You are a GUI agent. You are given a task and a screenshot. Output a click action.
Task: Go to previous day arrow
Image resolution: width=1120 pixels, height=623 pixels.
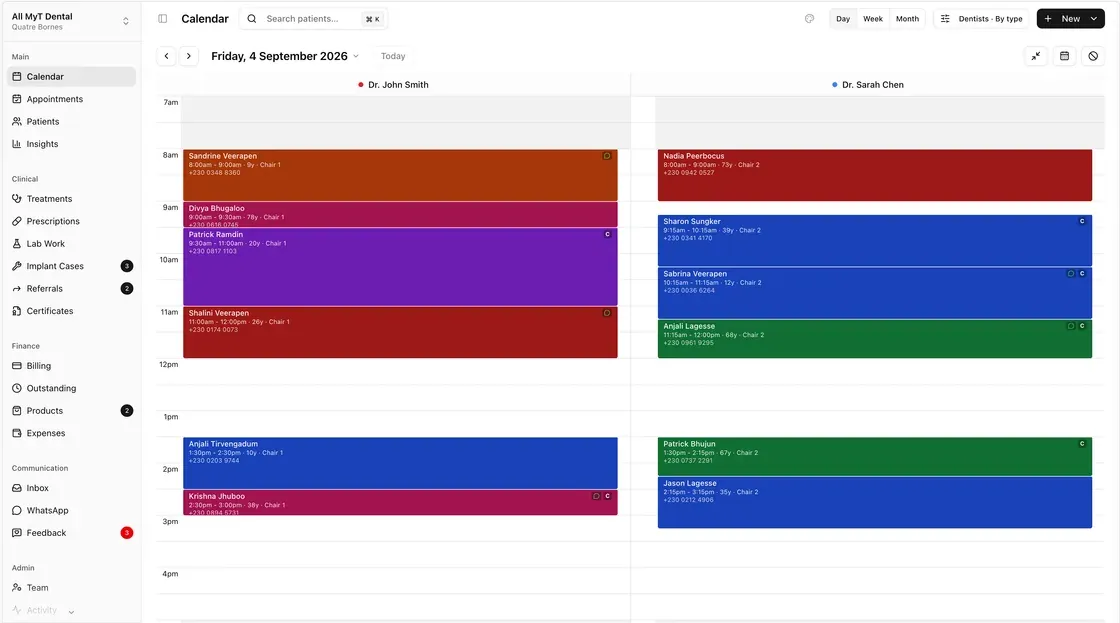click(x=166, y=56)
